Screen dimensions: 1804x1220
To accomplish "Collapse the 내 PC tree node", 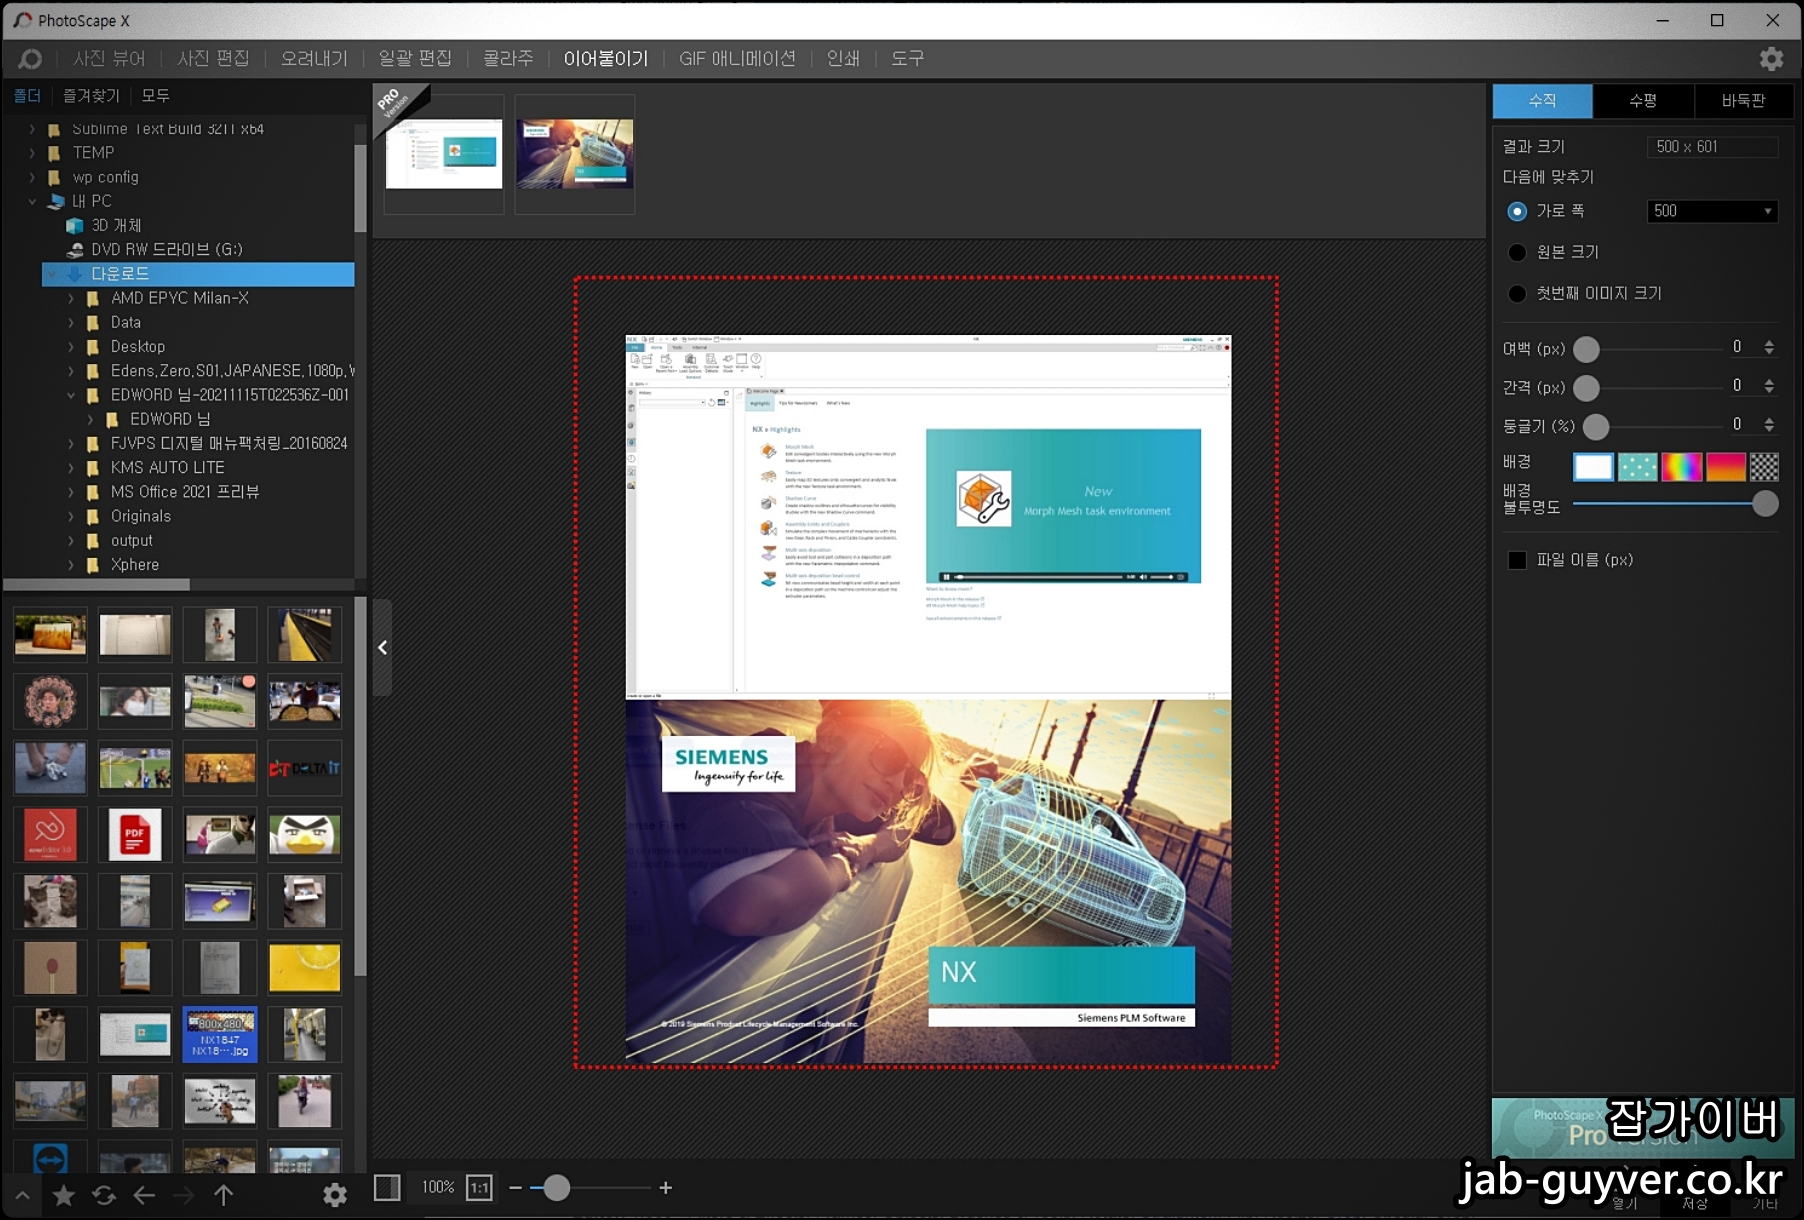I will click(x=32, y=201).
